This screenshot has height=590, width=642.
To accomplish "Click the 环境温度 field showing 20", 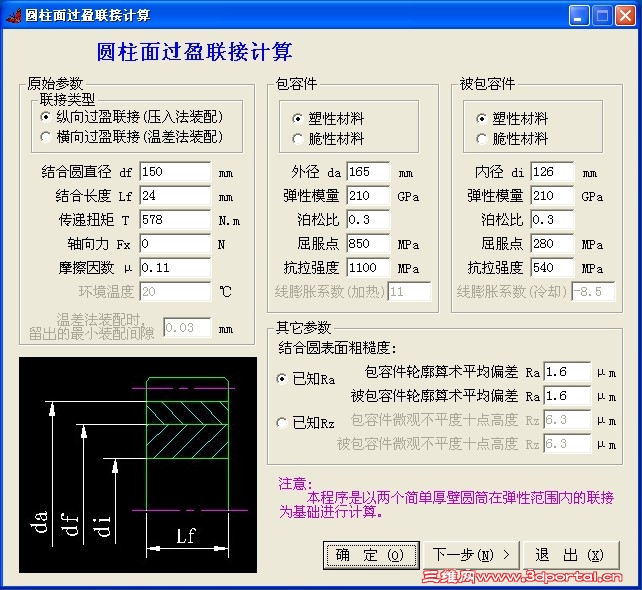I will click(x=175, y=292).
